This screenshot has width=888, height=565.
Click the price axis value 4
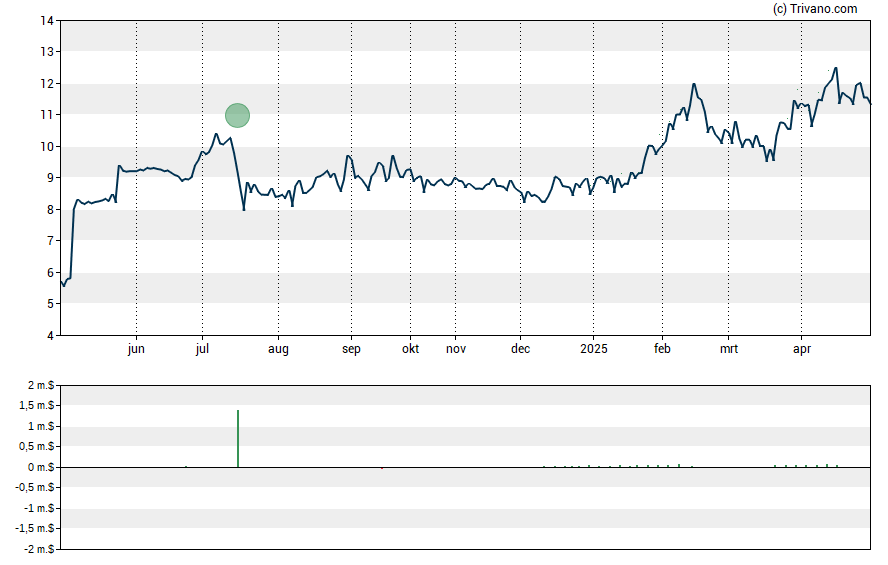[x=50, y=335]
